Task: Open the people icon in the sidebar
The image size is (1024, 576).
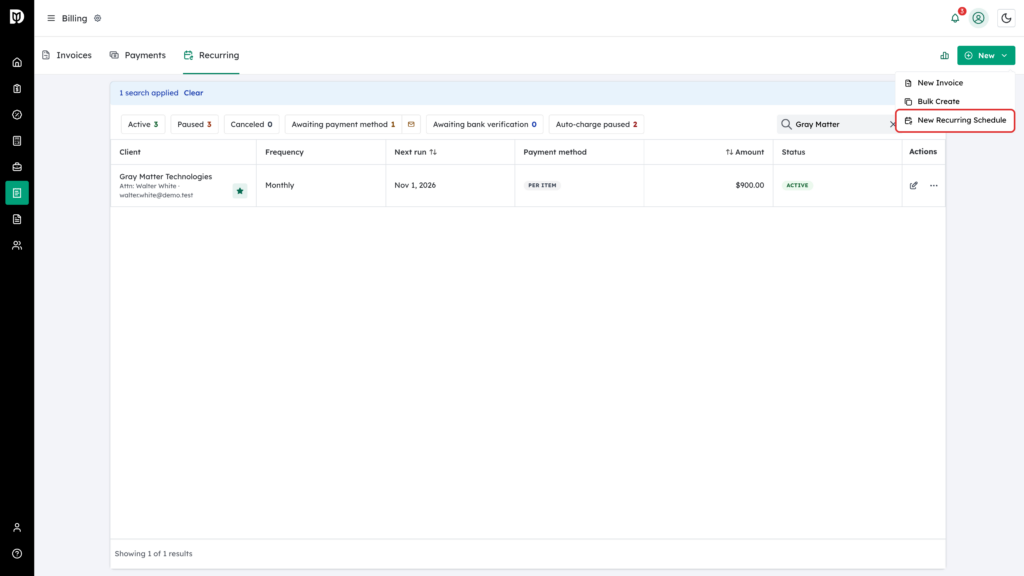Action: (x=17, y=246)
